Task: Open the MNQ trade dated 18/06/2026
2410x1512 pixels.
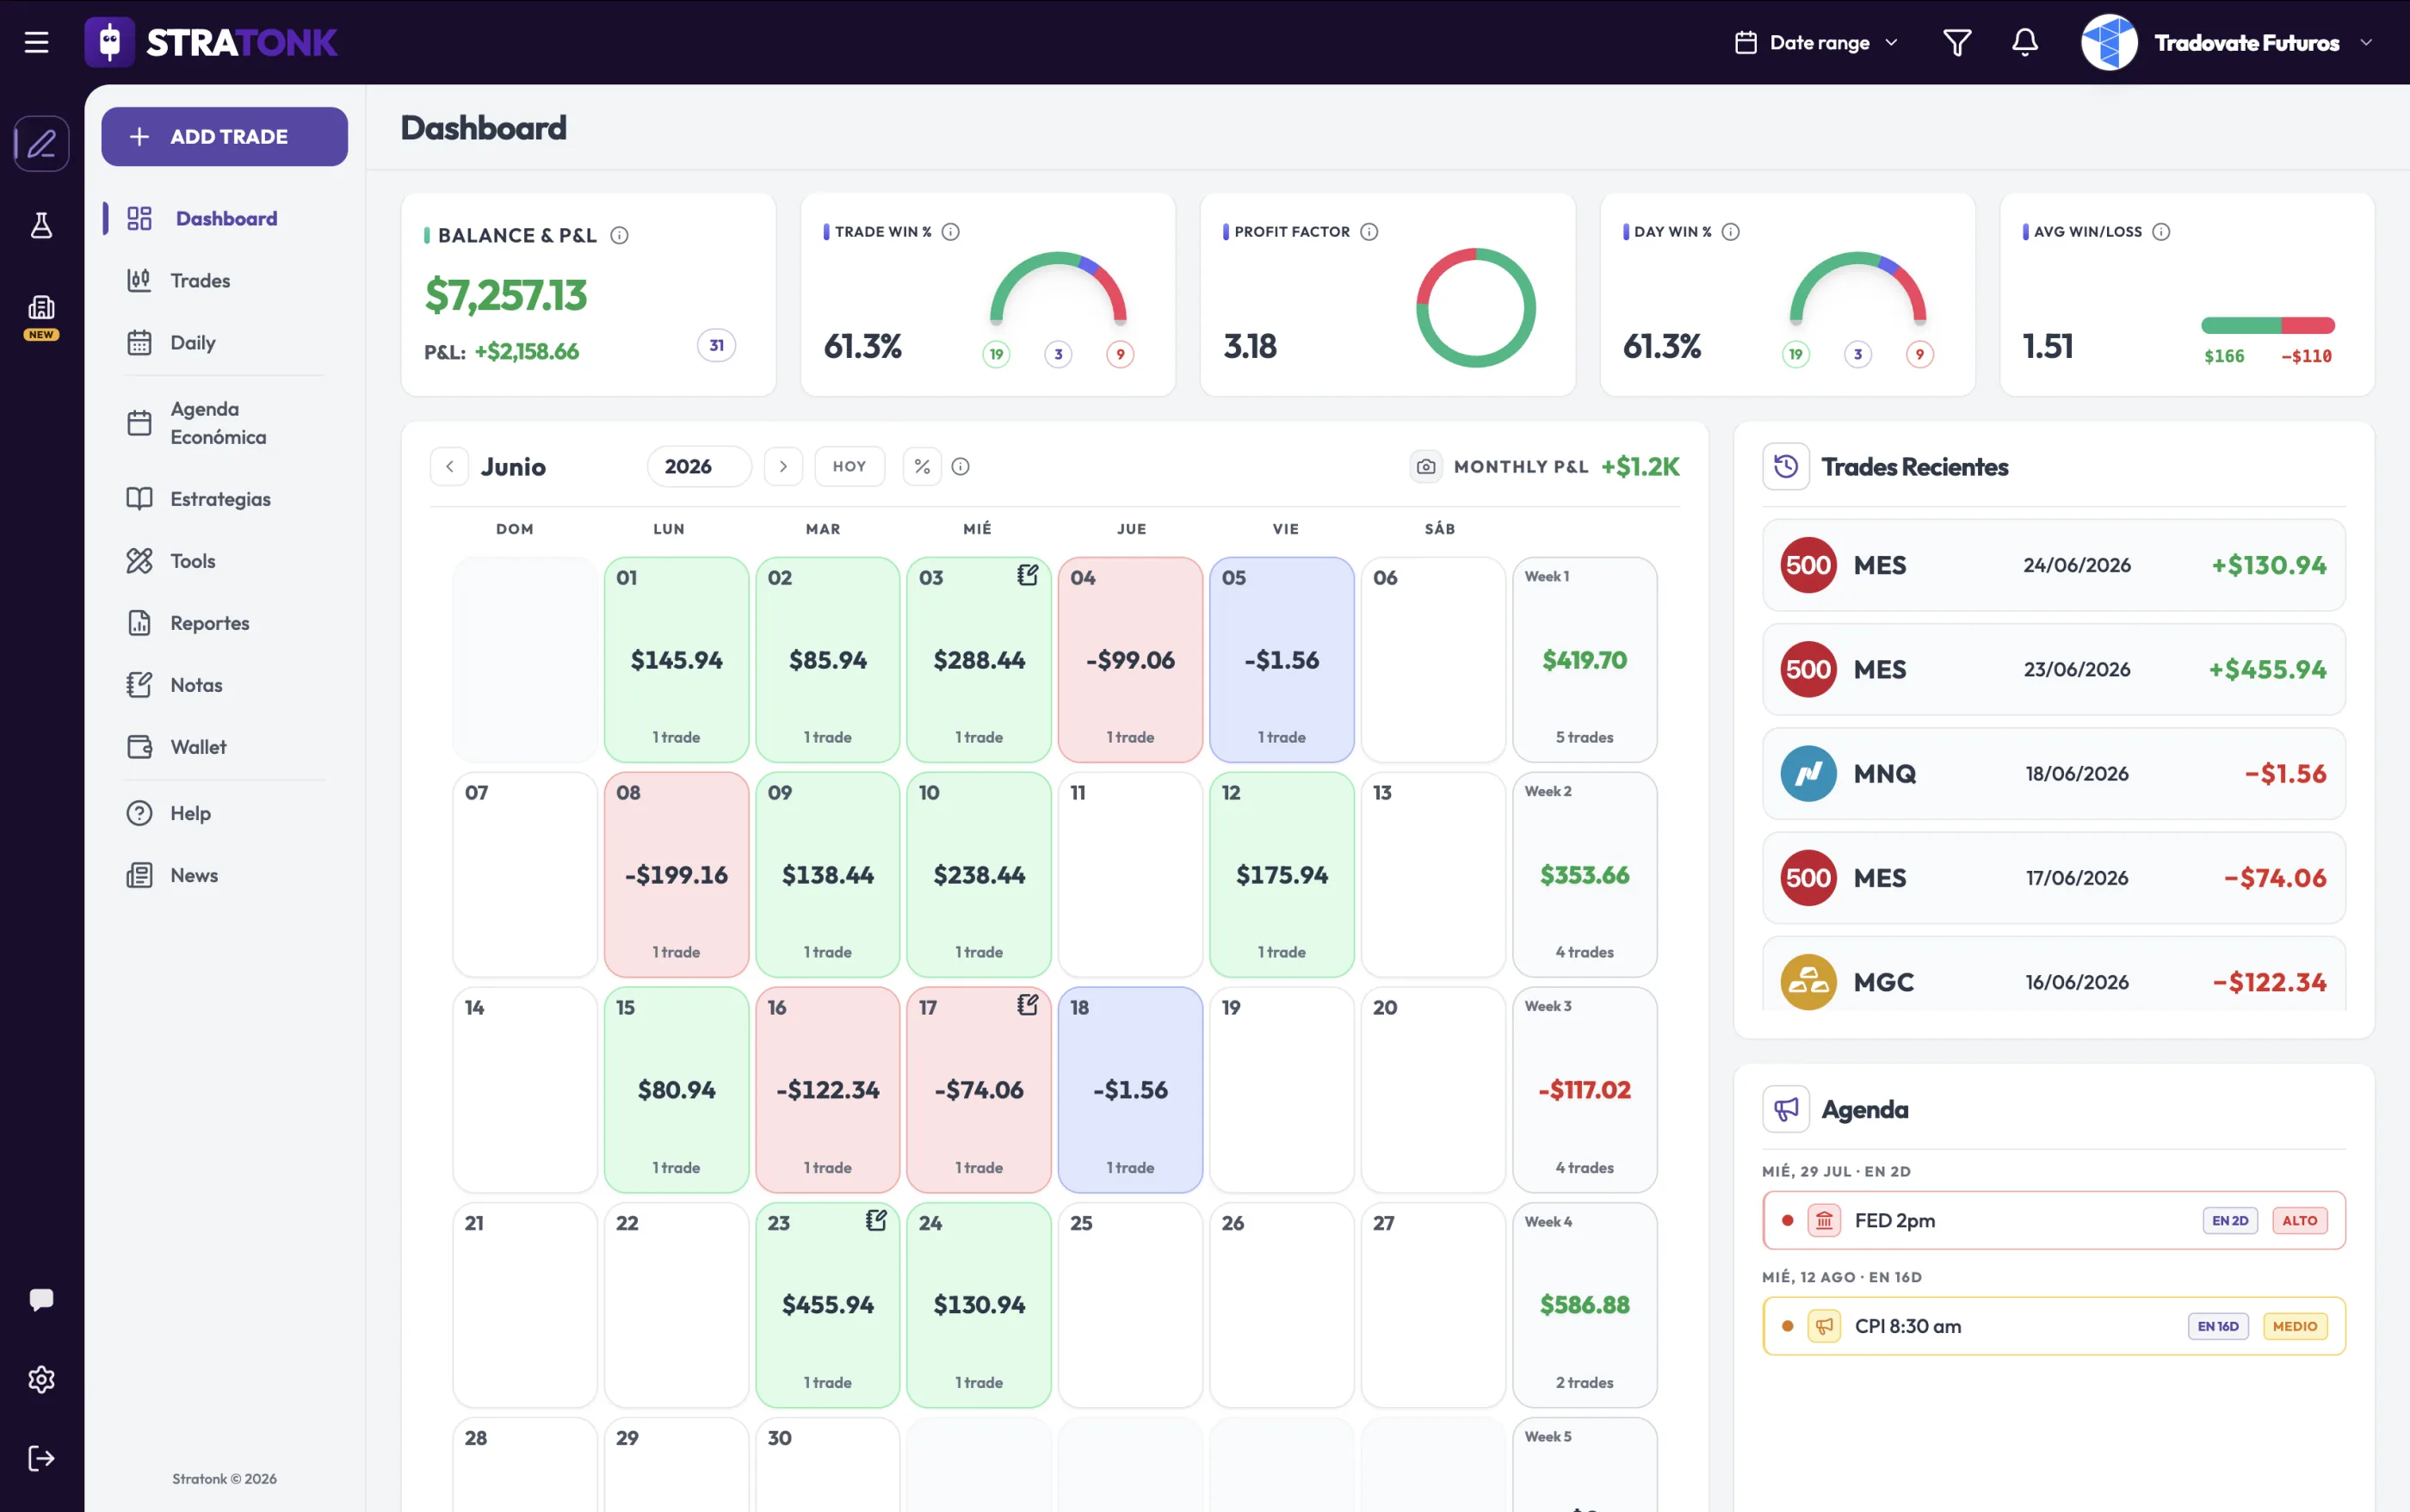Action: 2054,773
